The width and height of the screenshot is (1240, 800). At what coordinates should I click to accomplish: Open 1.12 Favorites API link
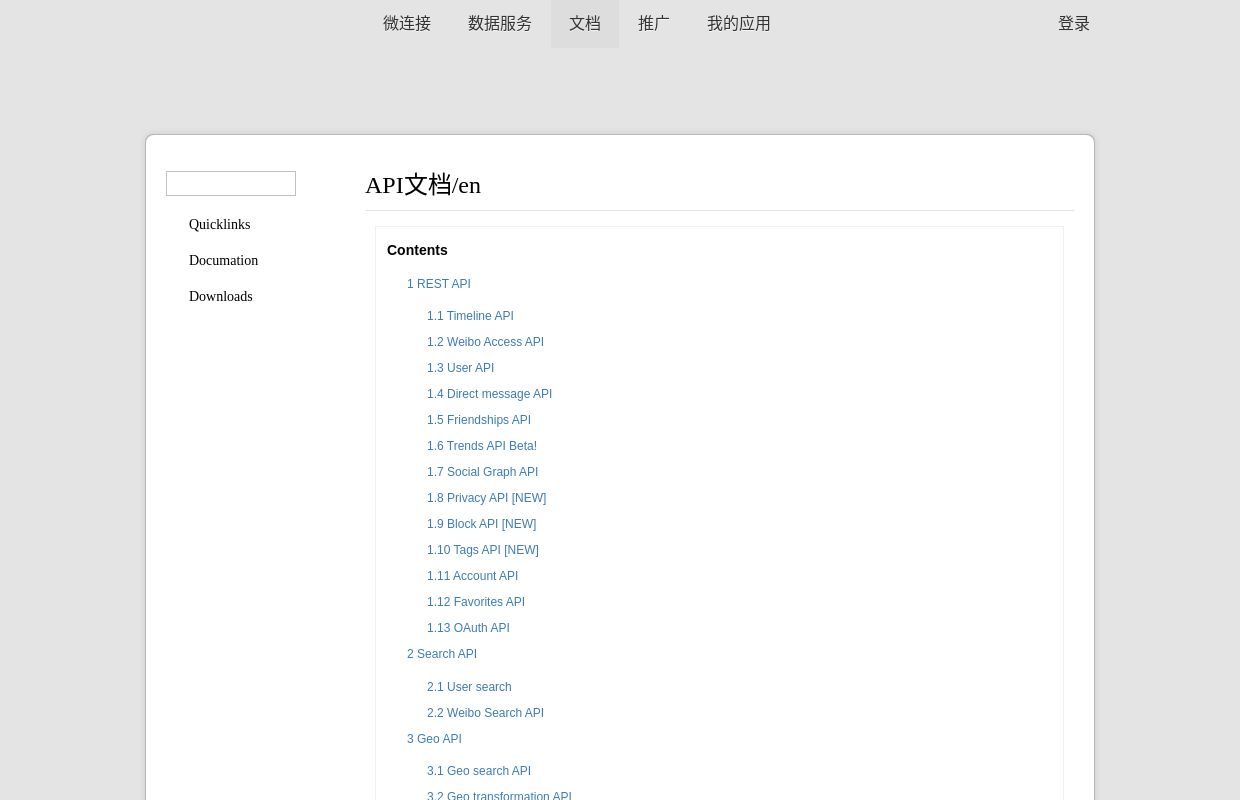[476, 602]
